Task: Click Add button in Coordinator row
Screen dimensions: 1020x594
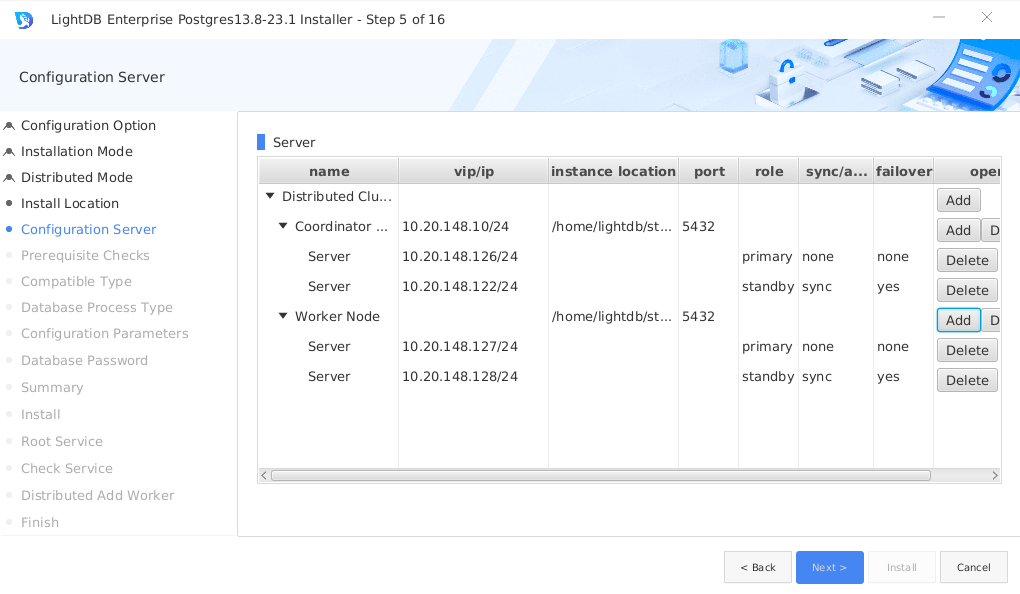Action: (x=958, y=230)
